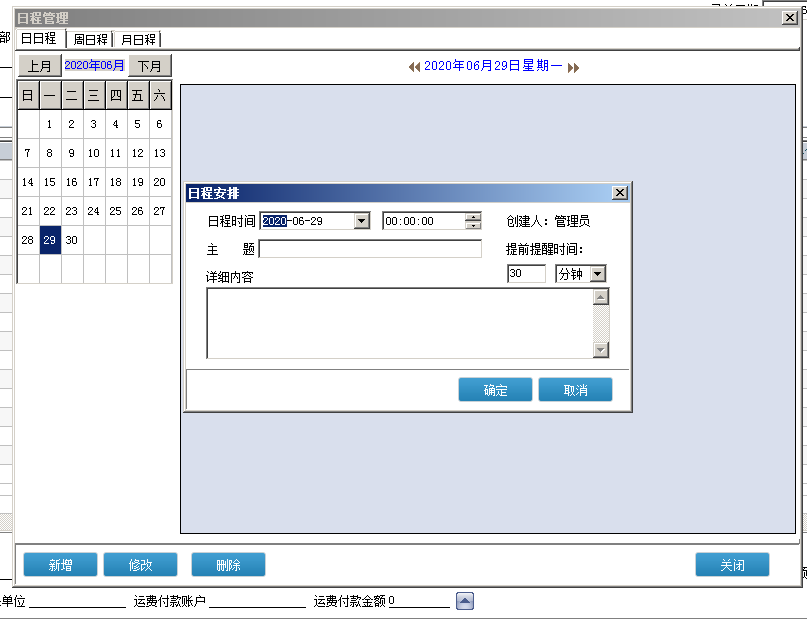Switch to the 周日程 tab
The image size is (807, 621).
(91, 39)
